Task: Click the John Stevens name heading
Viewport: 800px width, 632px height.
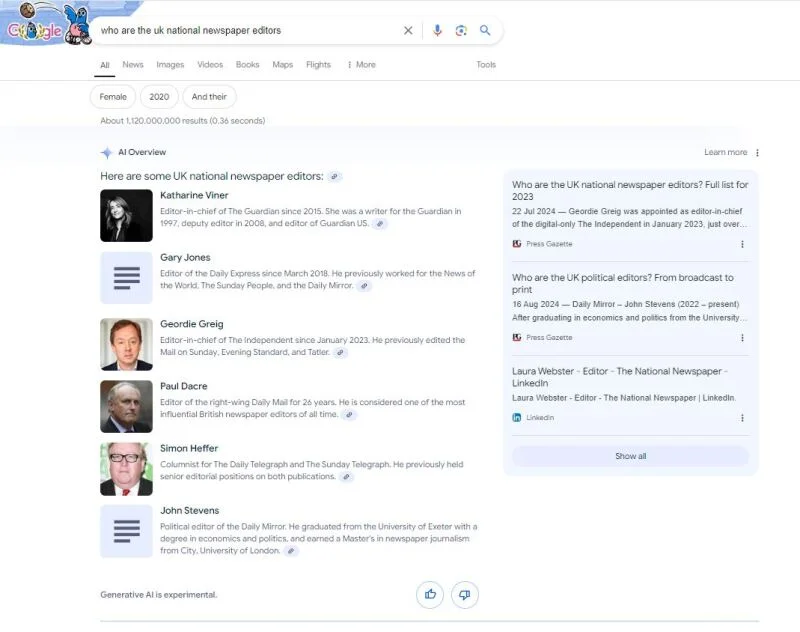Action: [189, 511]
